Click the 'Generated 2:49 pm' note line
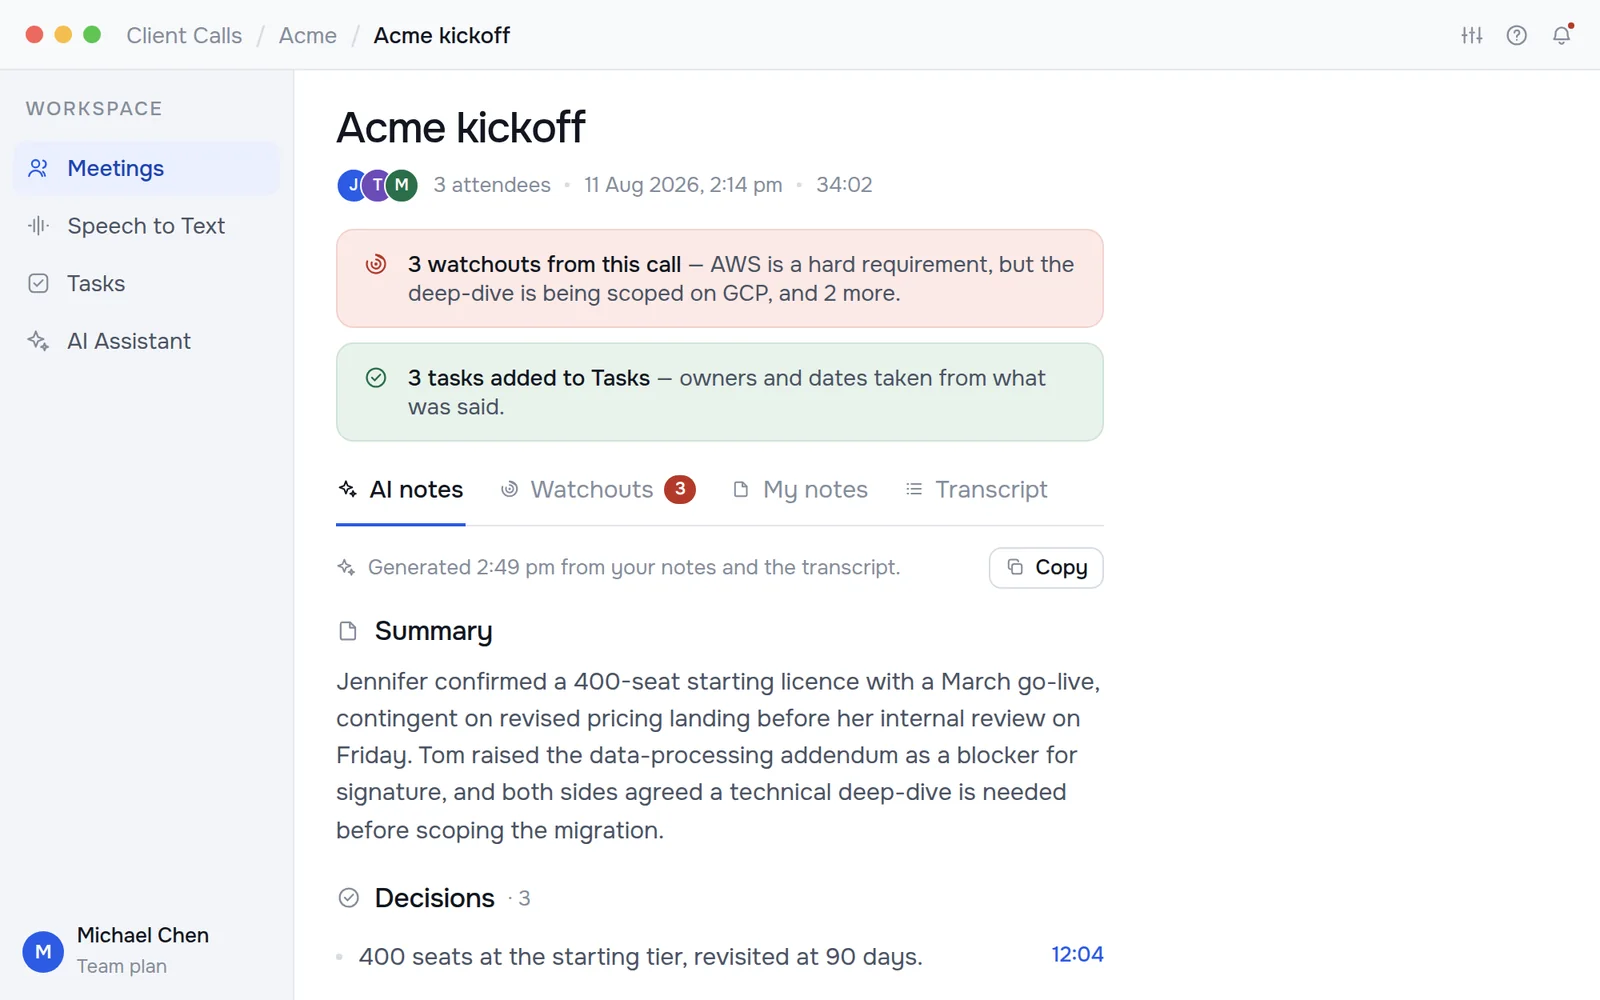Viewport: 1600px width, 1000px height. [x=634, y=568]
